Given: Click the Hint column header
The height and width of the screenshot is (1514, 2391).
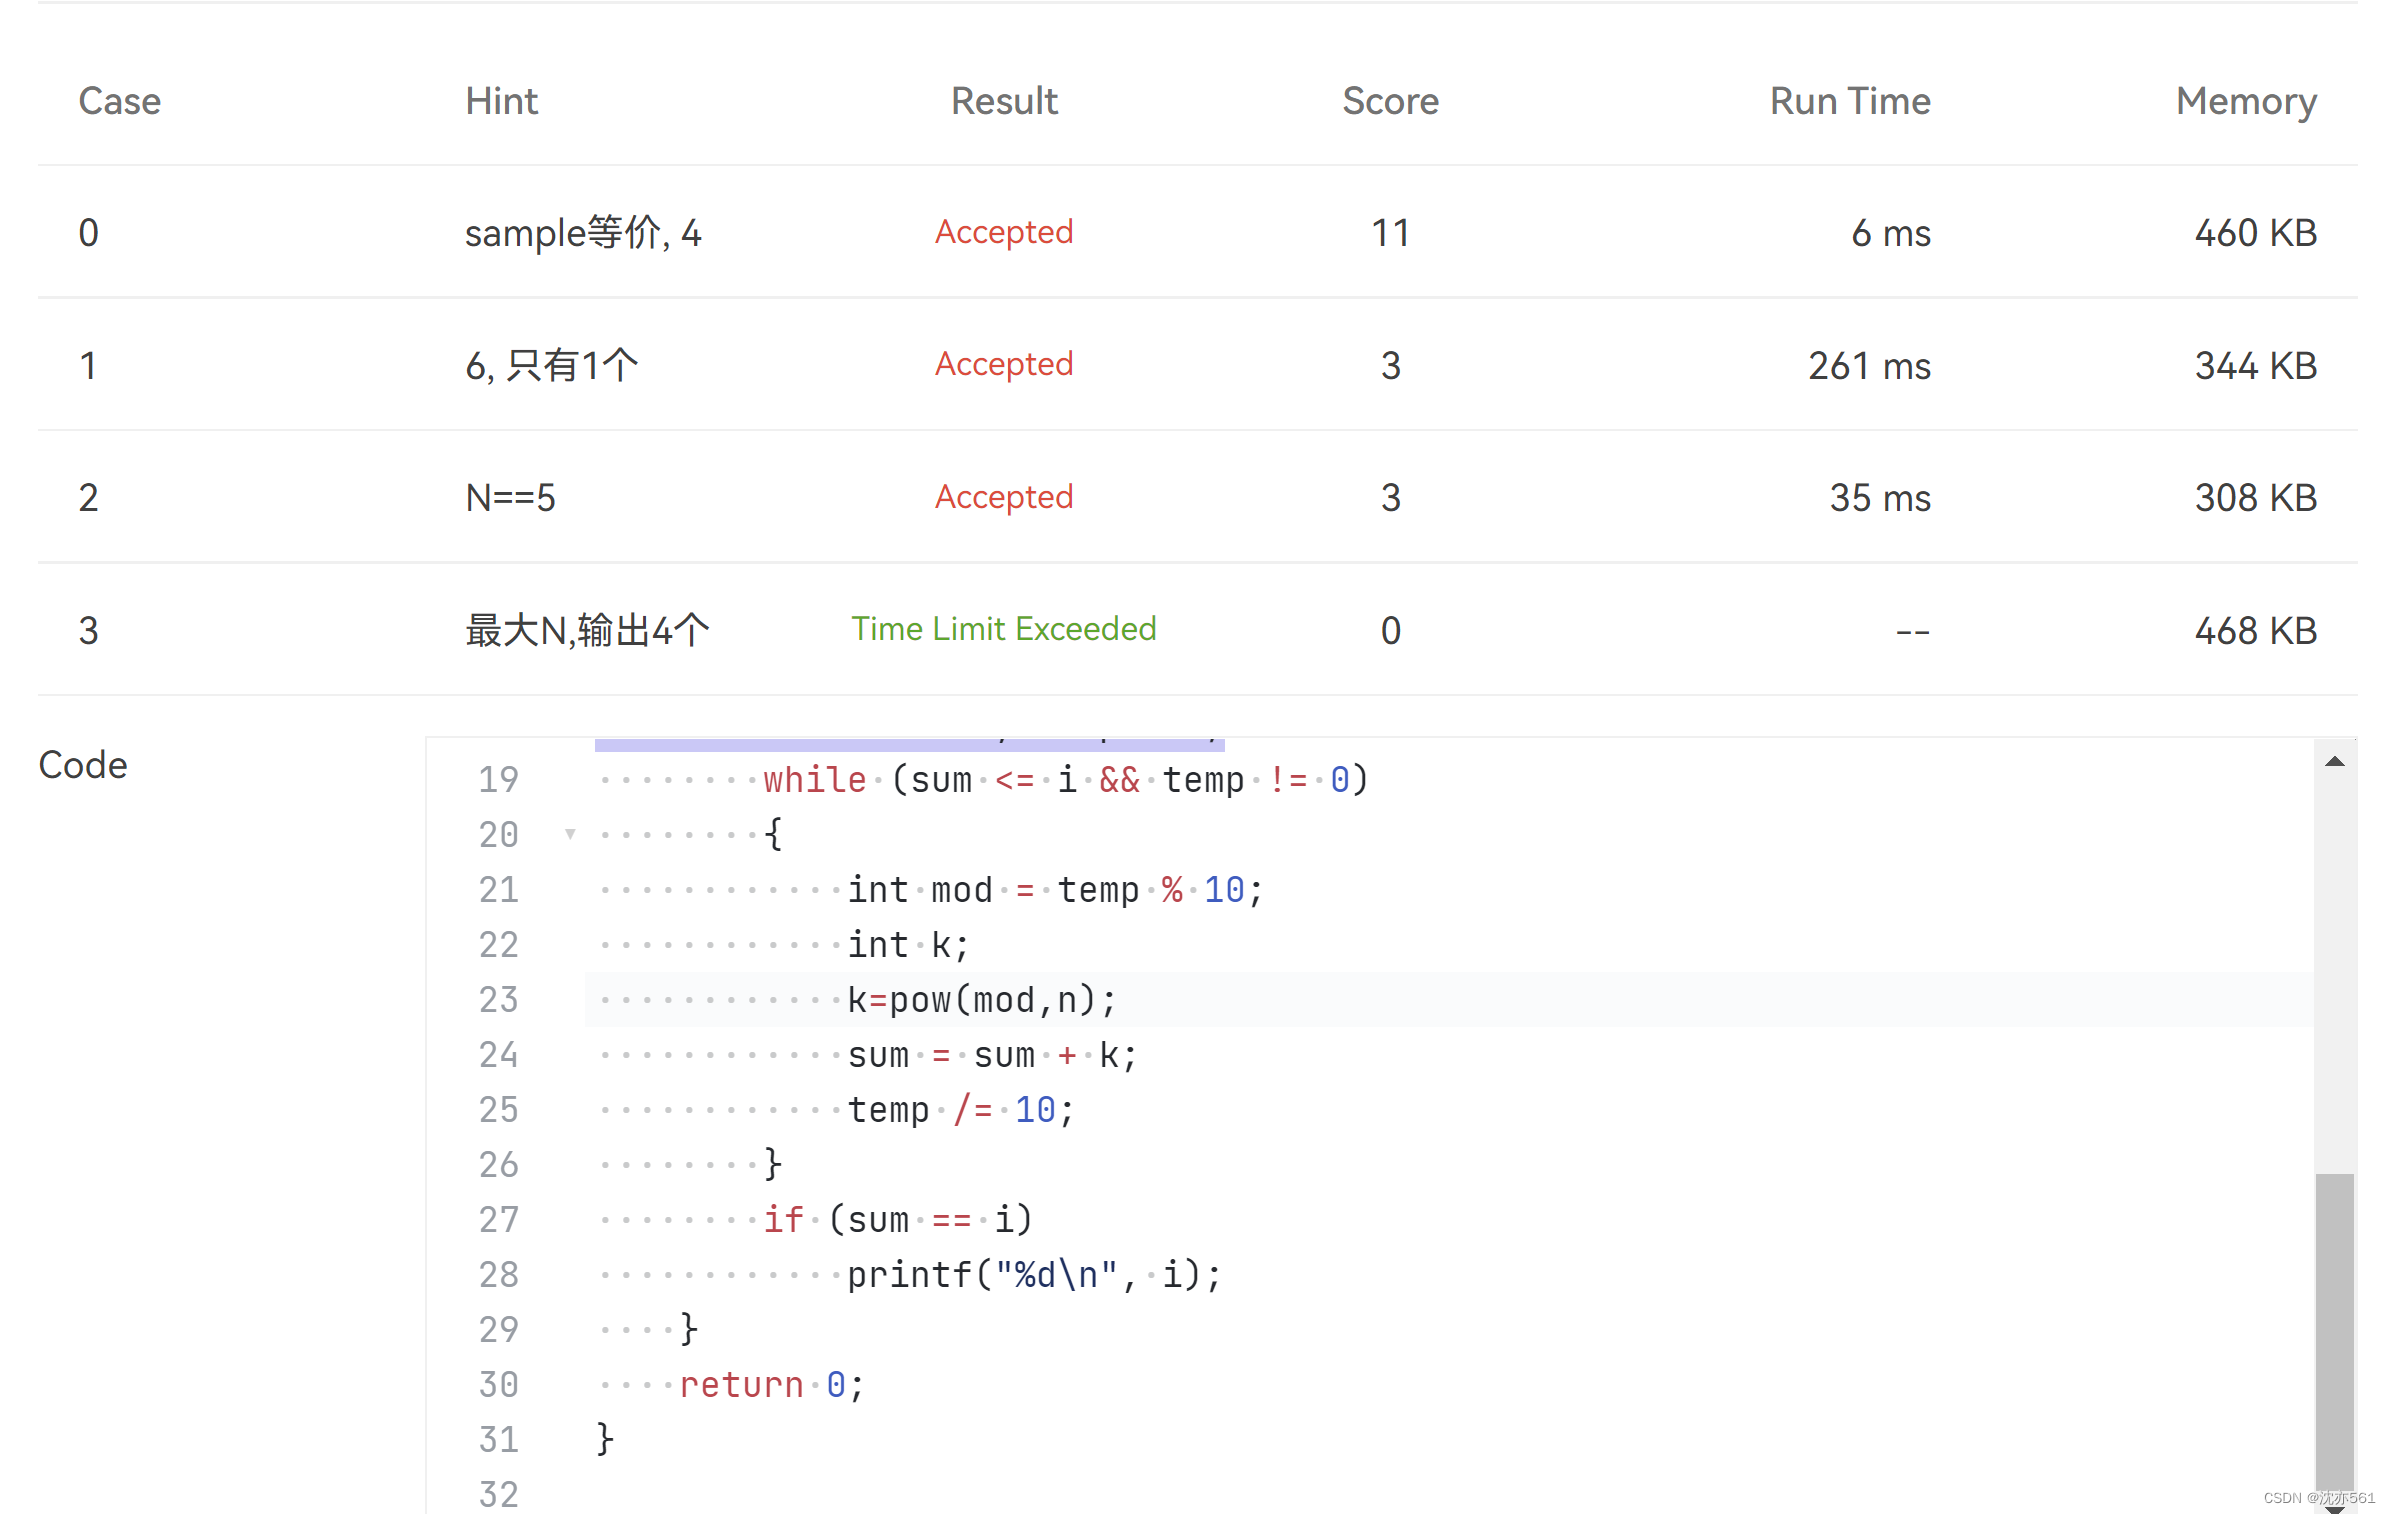Looking at the screenshot, I should tap(501, 101).
